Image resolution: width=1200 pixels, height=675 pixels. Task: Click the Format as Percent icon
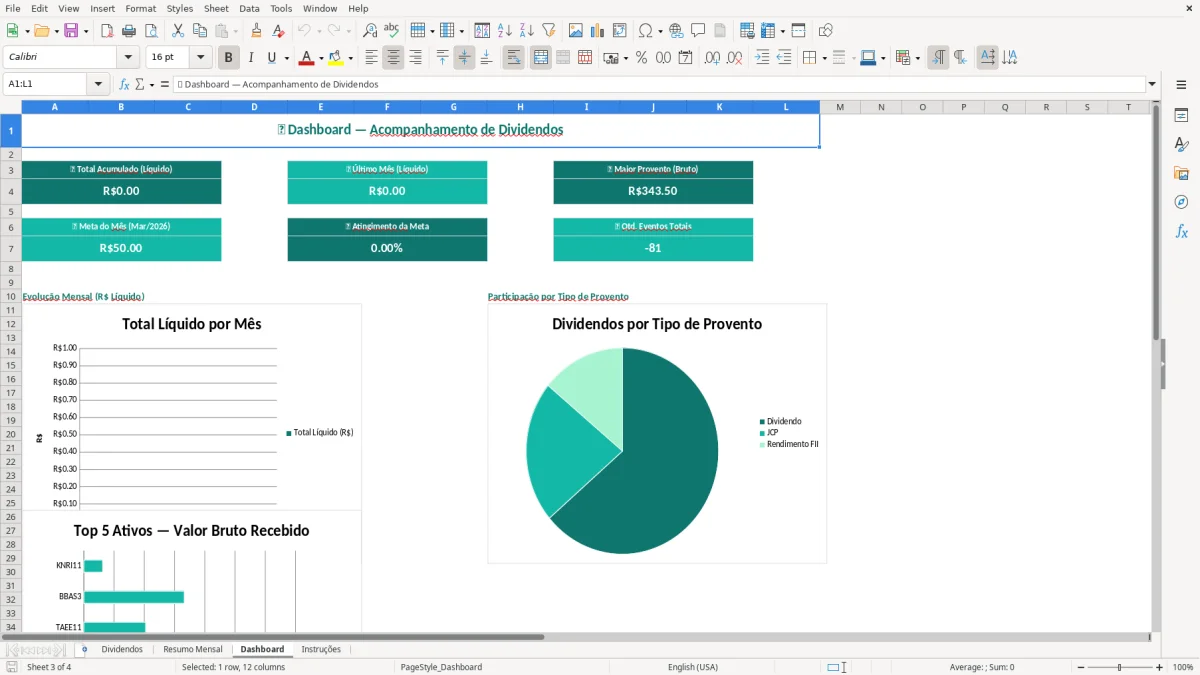tap(641, 58)
